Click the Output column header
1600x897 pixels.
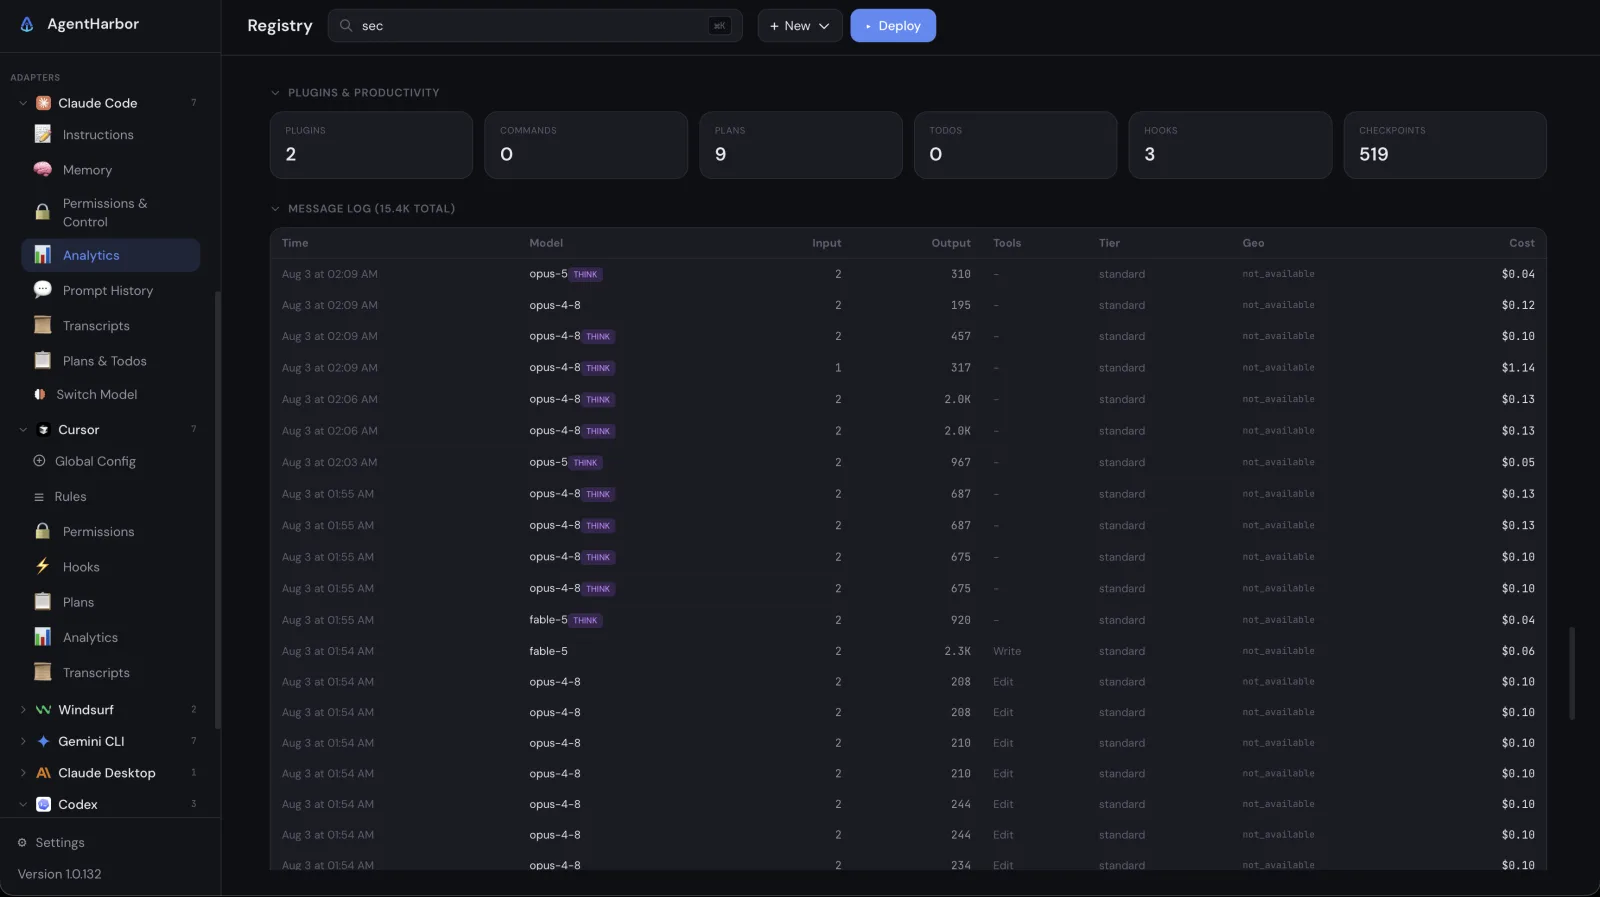point(951,243)
